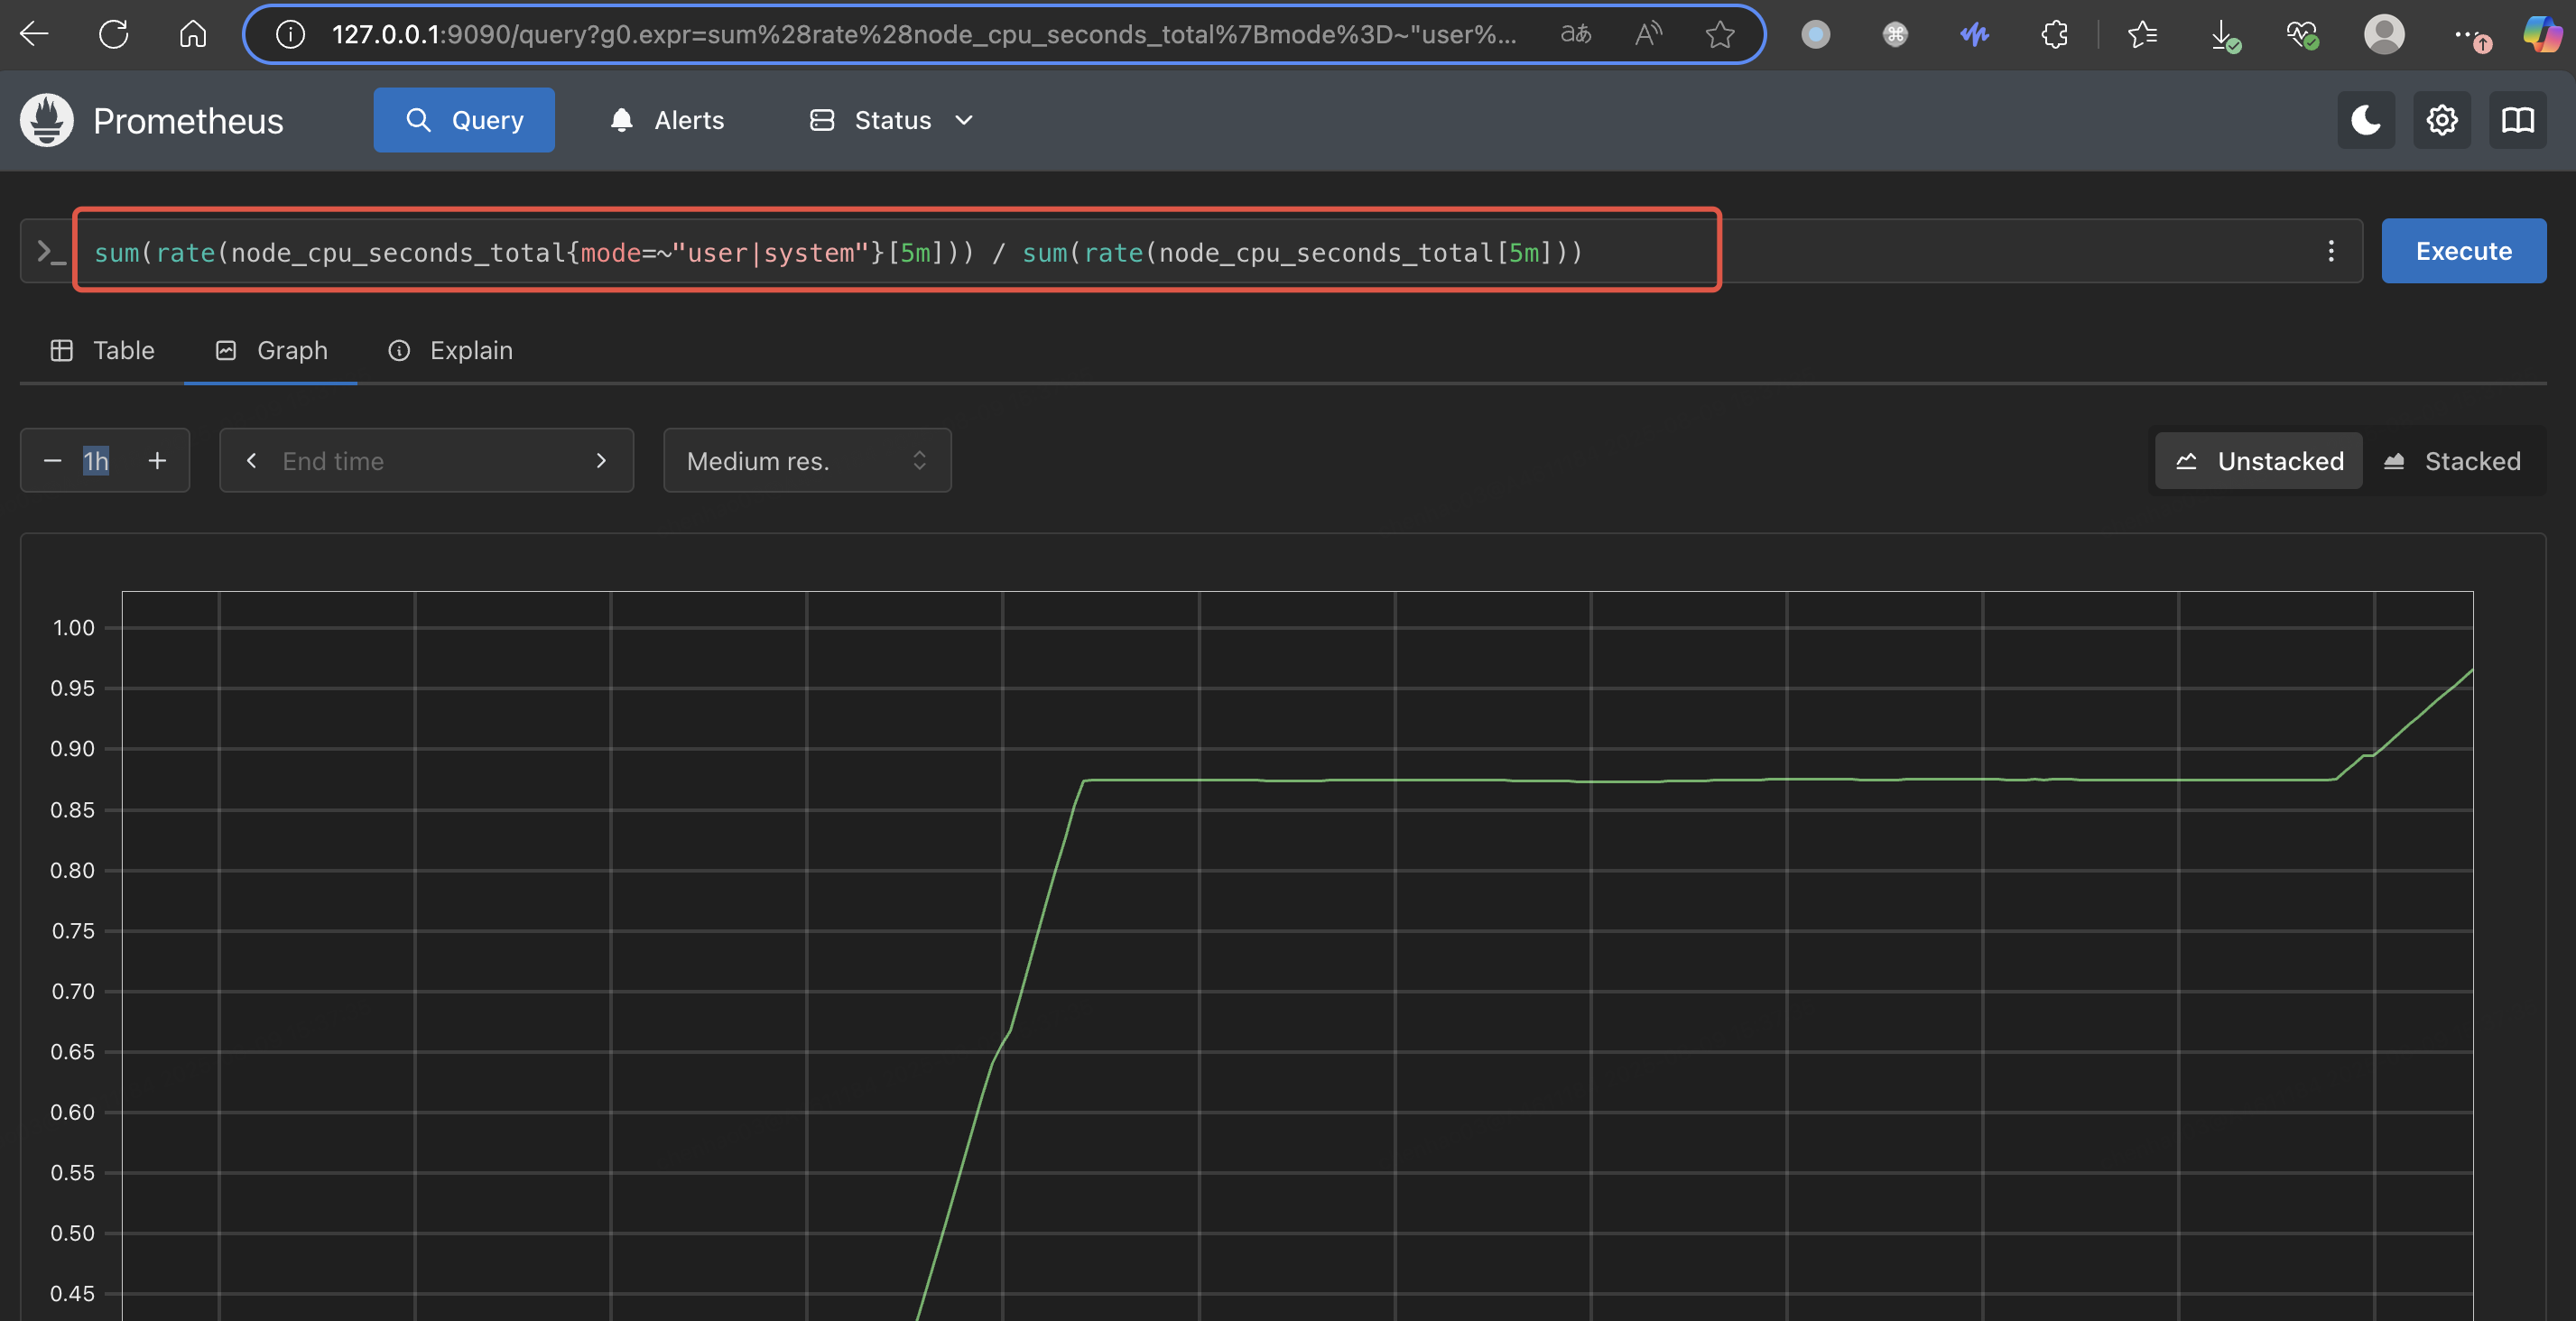
Task: Open documentation book icon
Action: (2518, 120)
